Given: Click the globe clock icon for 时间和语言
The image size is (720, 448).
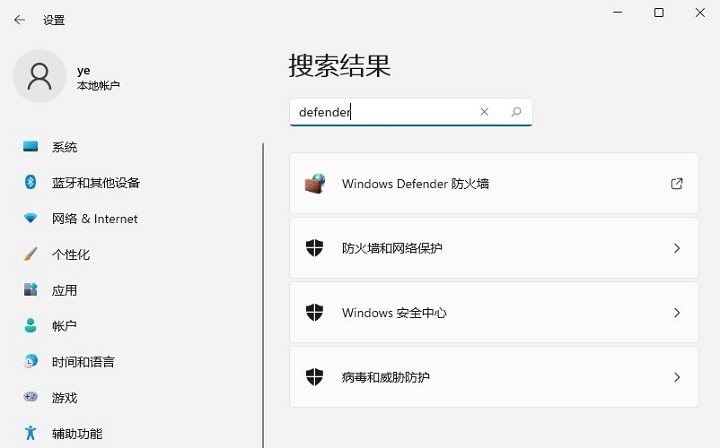Looking at the screenshot, I should (x=31, y=361).
